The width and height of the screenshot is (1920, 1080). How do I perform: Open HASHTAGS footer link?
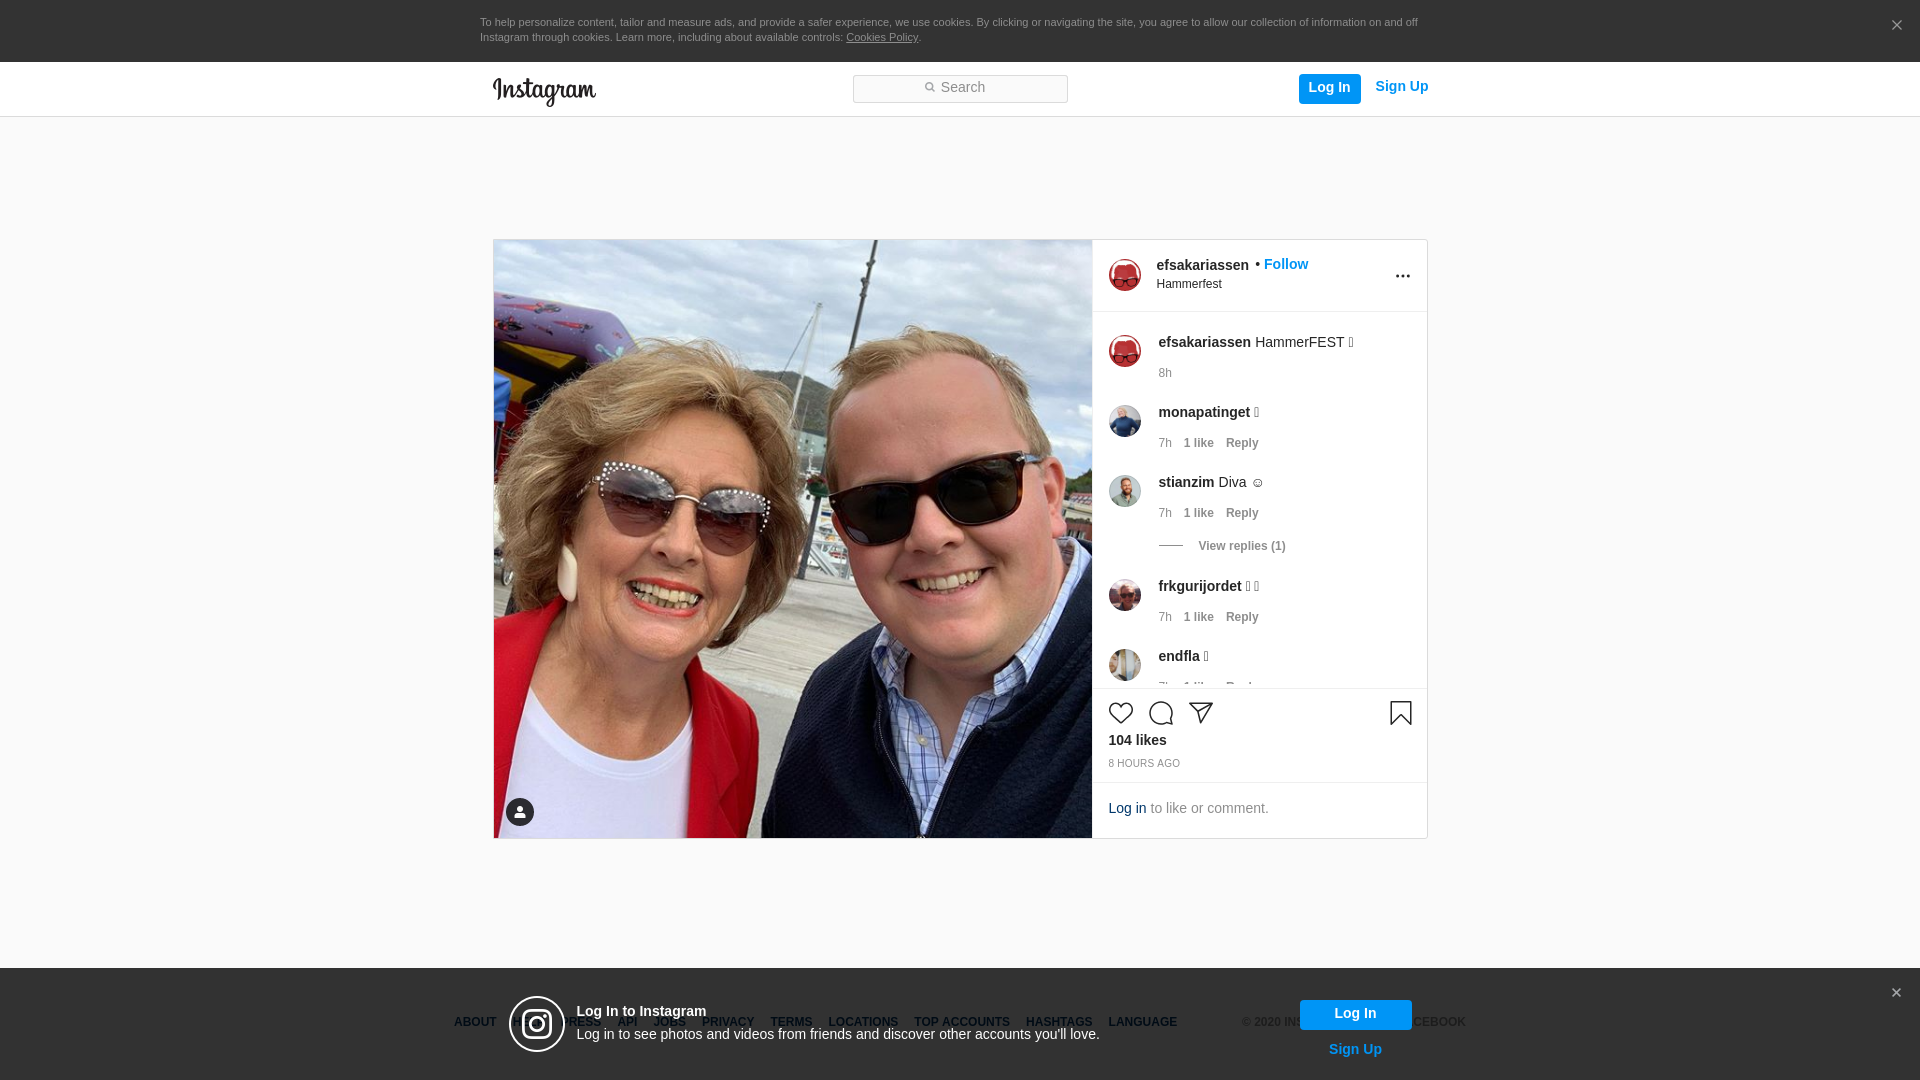pos(1058,1022)
